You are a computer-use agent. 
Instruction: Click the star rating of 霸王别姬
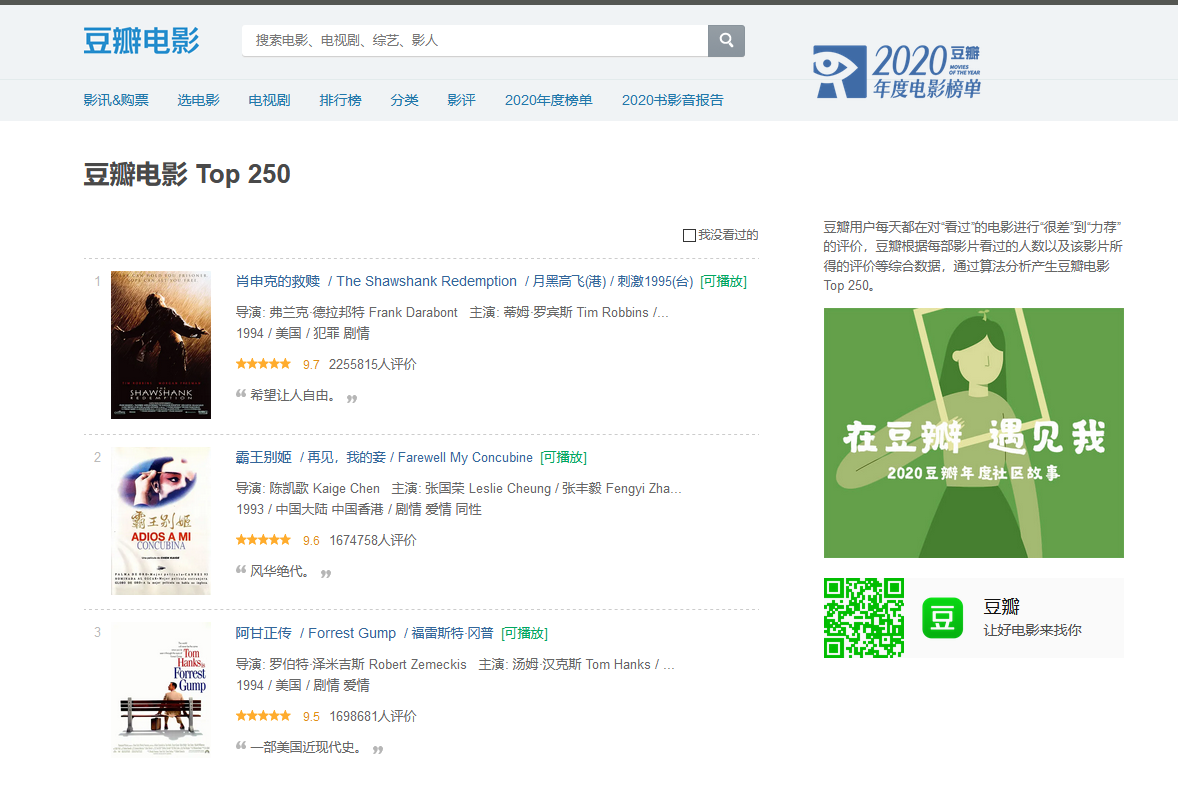tap(263, 539)
